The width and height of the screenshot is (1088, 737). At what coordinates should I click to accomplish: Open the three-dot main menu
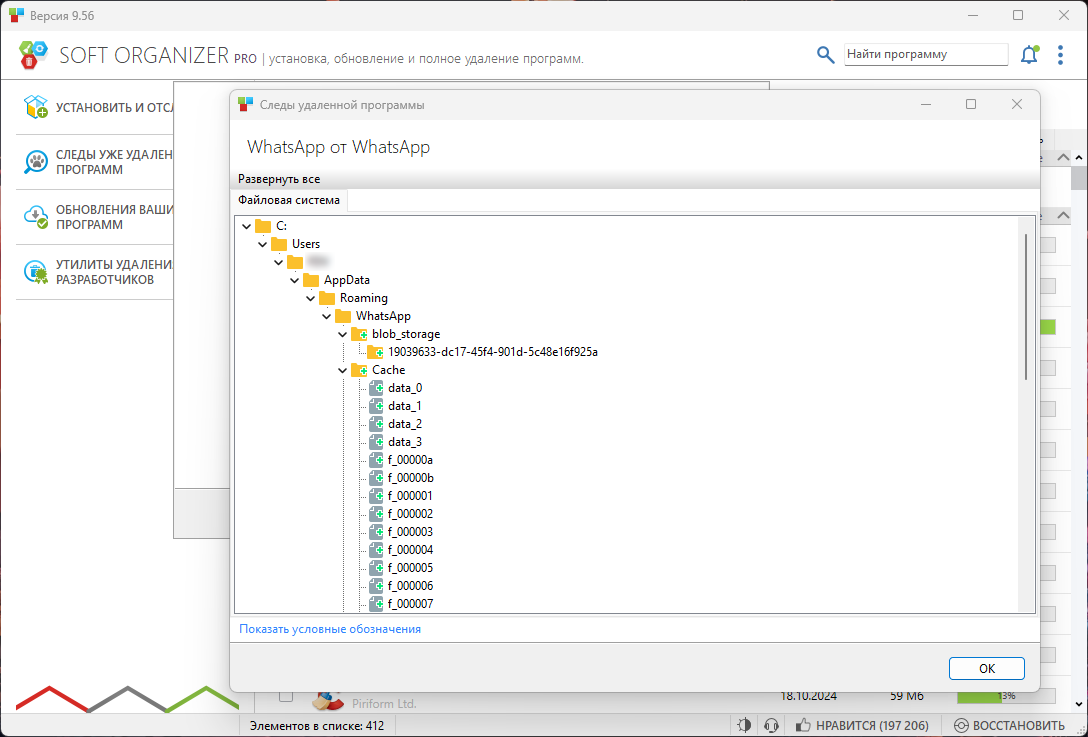pos(1060,55)
